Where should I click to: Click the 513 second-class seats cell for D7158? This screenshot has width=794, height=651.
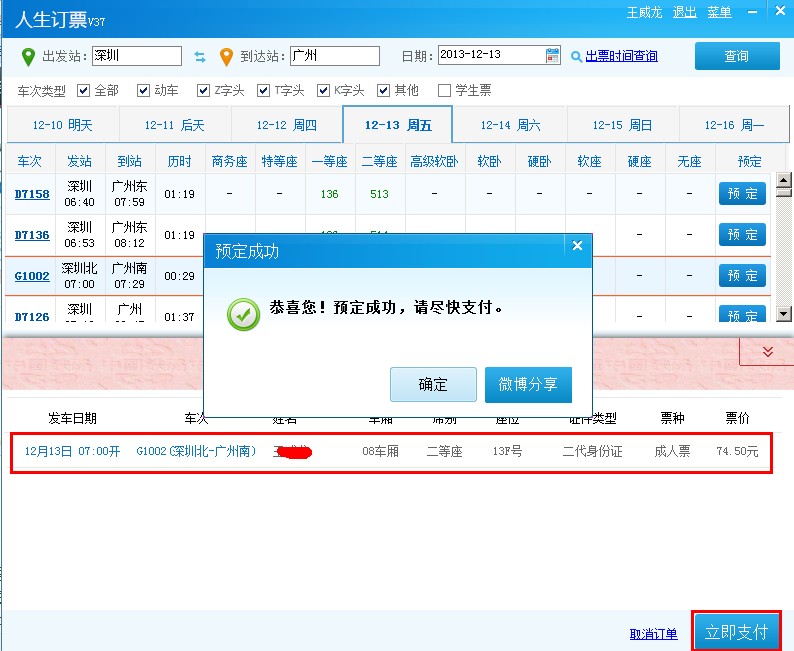379,194
